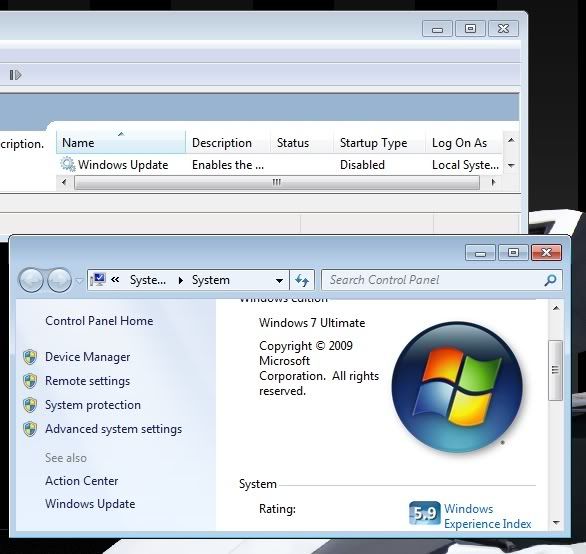Click the System window scroll down arrow
This screenshot has width=586, height=554.
pos(556,523)
